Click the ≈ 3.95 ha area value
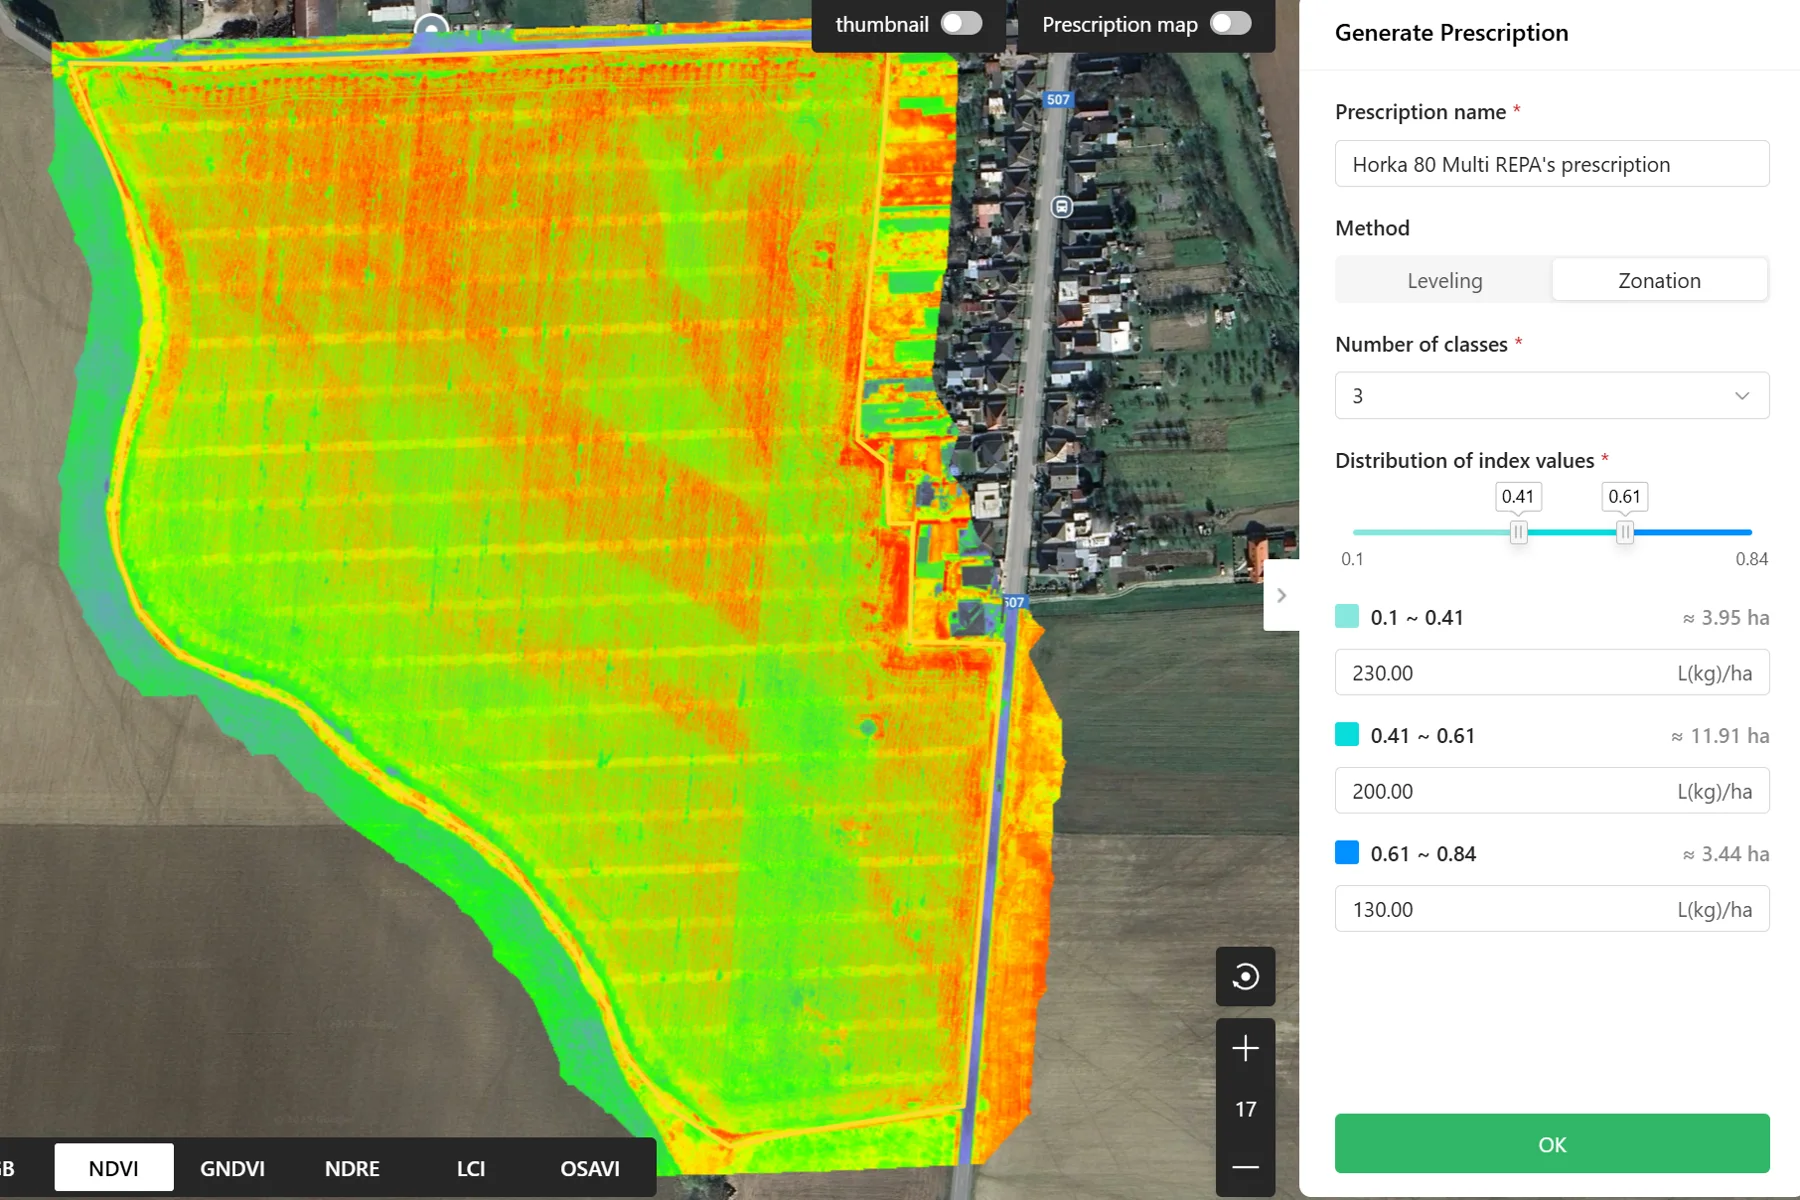1800x1200 pixels. [1725, 618]
